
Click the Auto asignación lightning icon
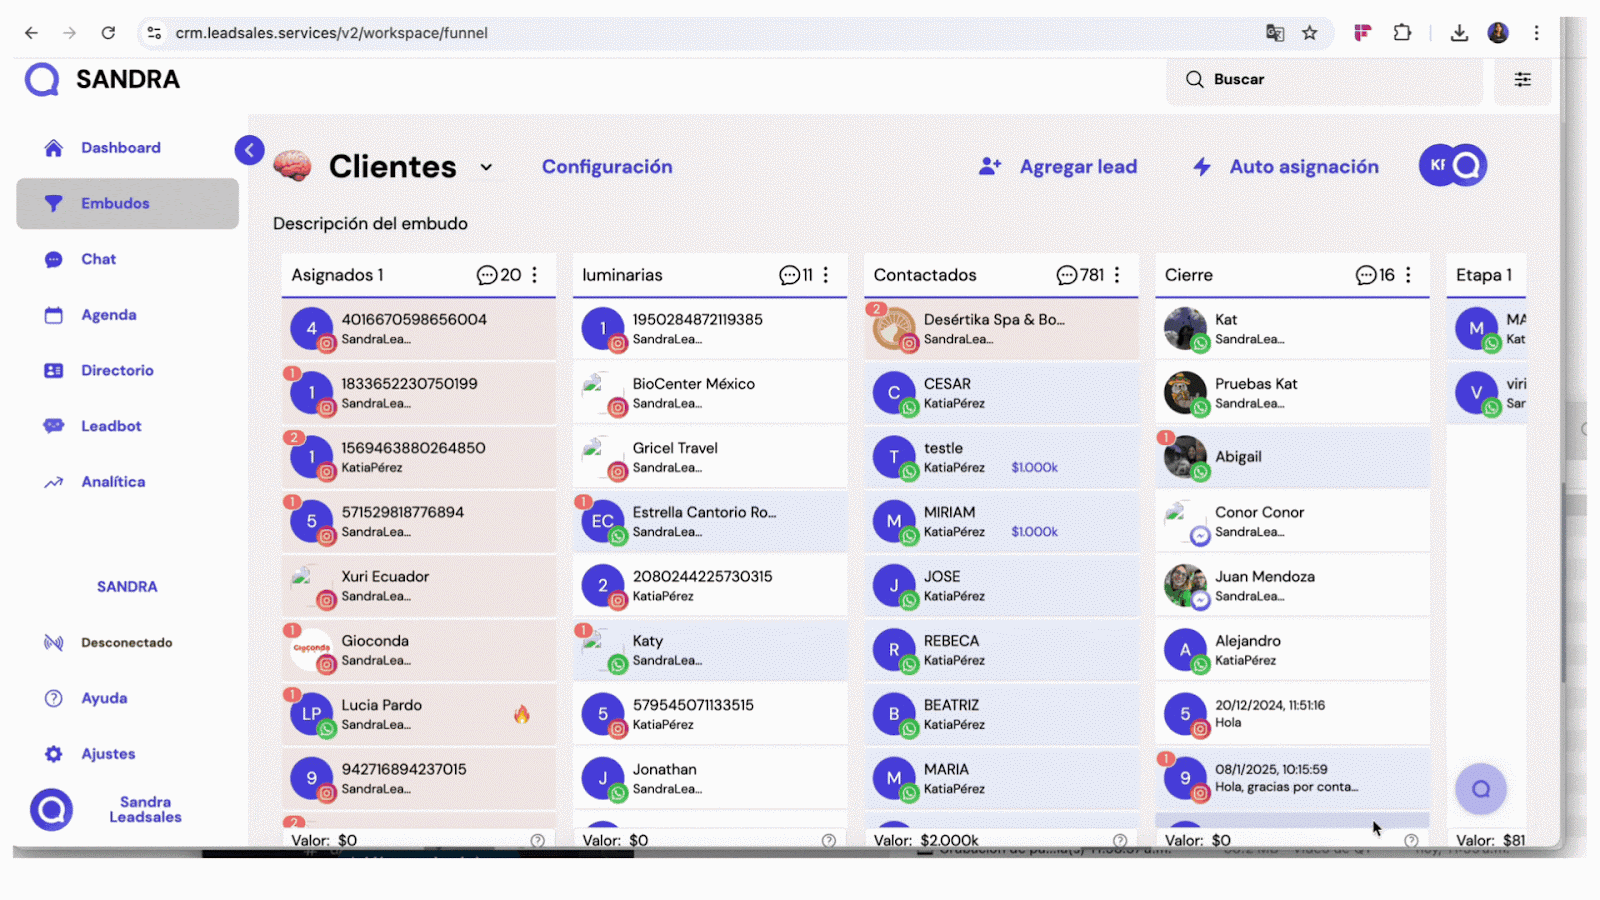1202,167
